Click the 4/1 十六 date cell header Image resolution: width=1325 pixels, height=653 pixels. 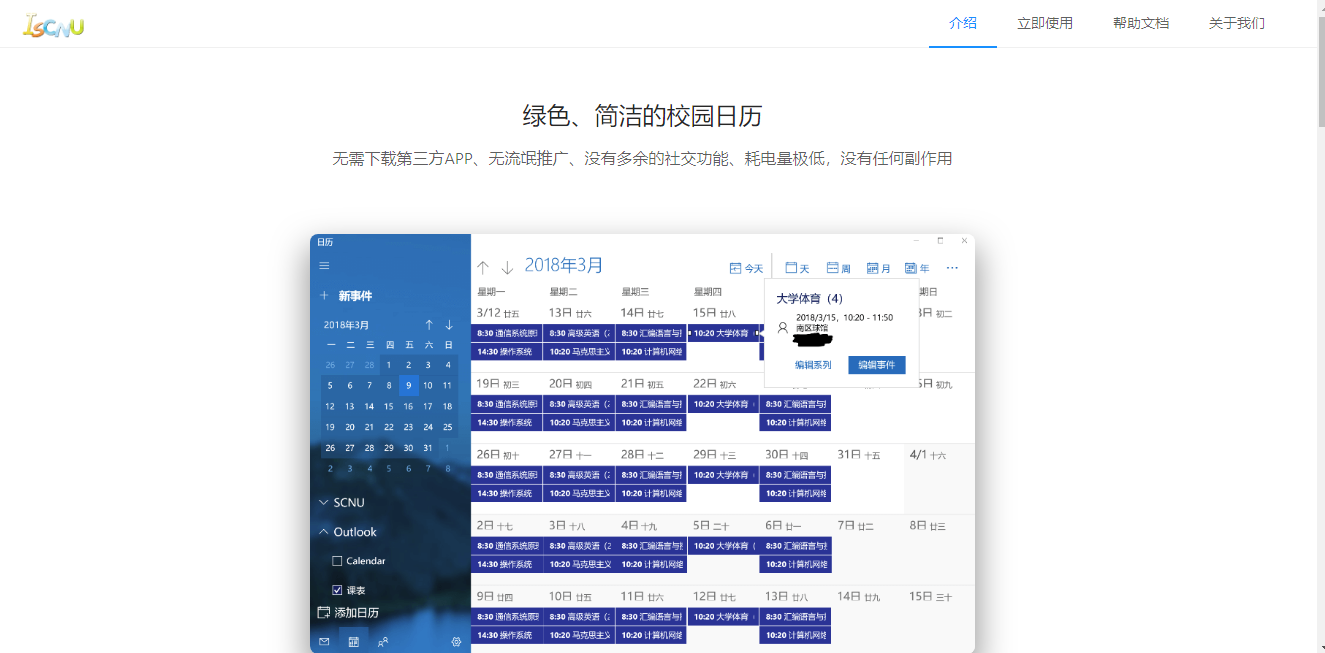tap(927, 455)
